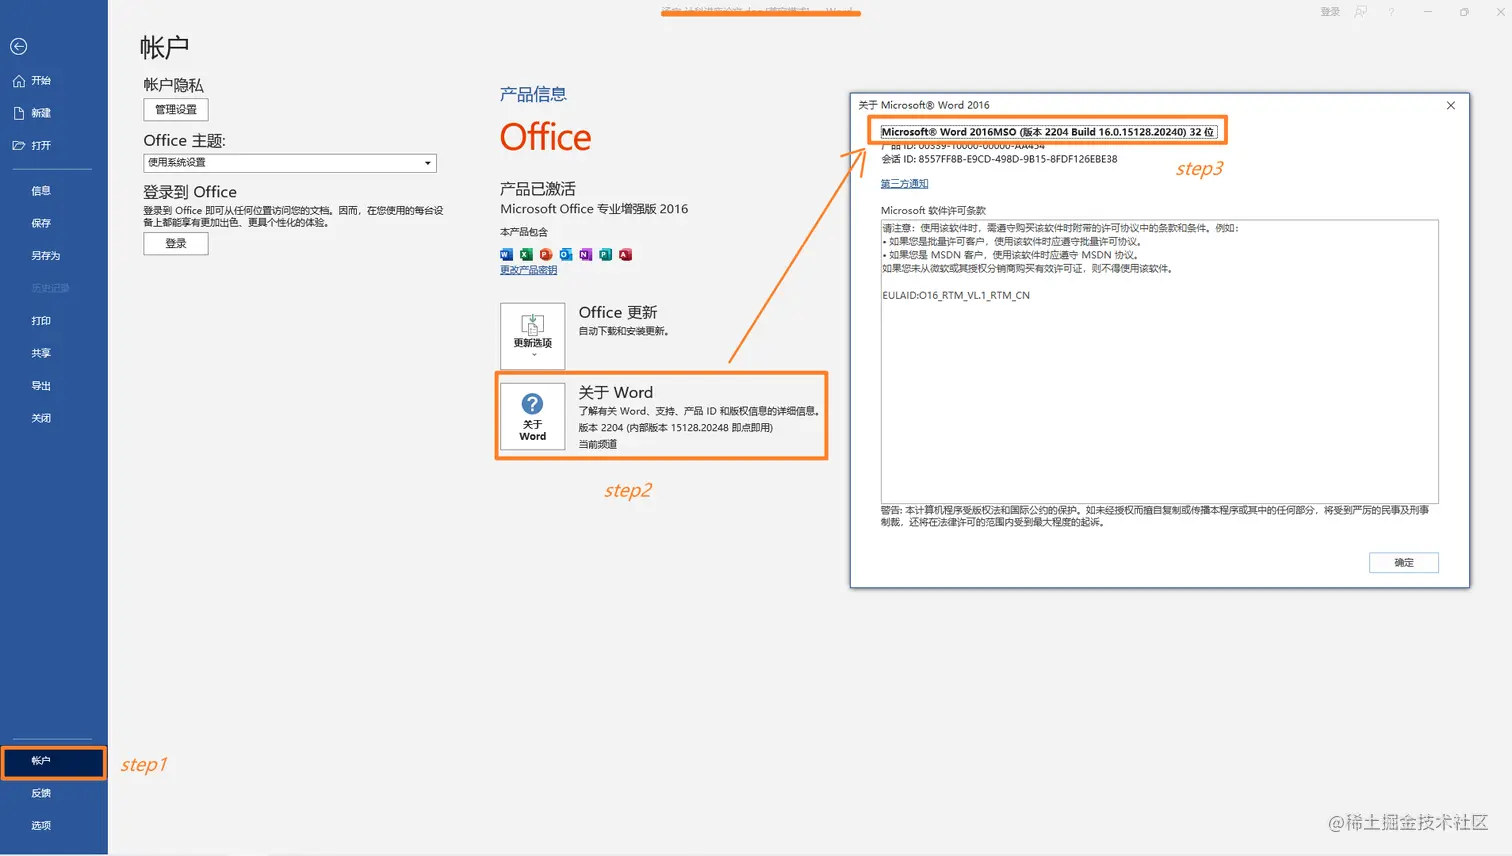Click the Access product icon
Image resolution: width=1512 pixels, height=856 pixels.
click(x=625, y=255)
